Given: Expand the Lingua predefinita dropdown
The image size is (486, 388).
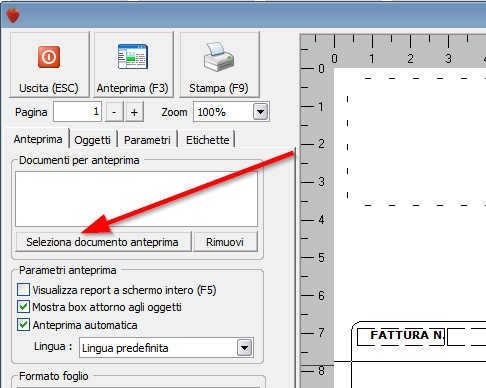Looking at the screenshot, I should [245, 348].
